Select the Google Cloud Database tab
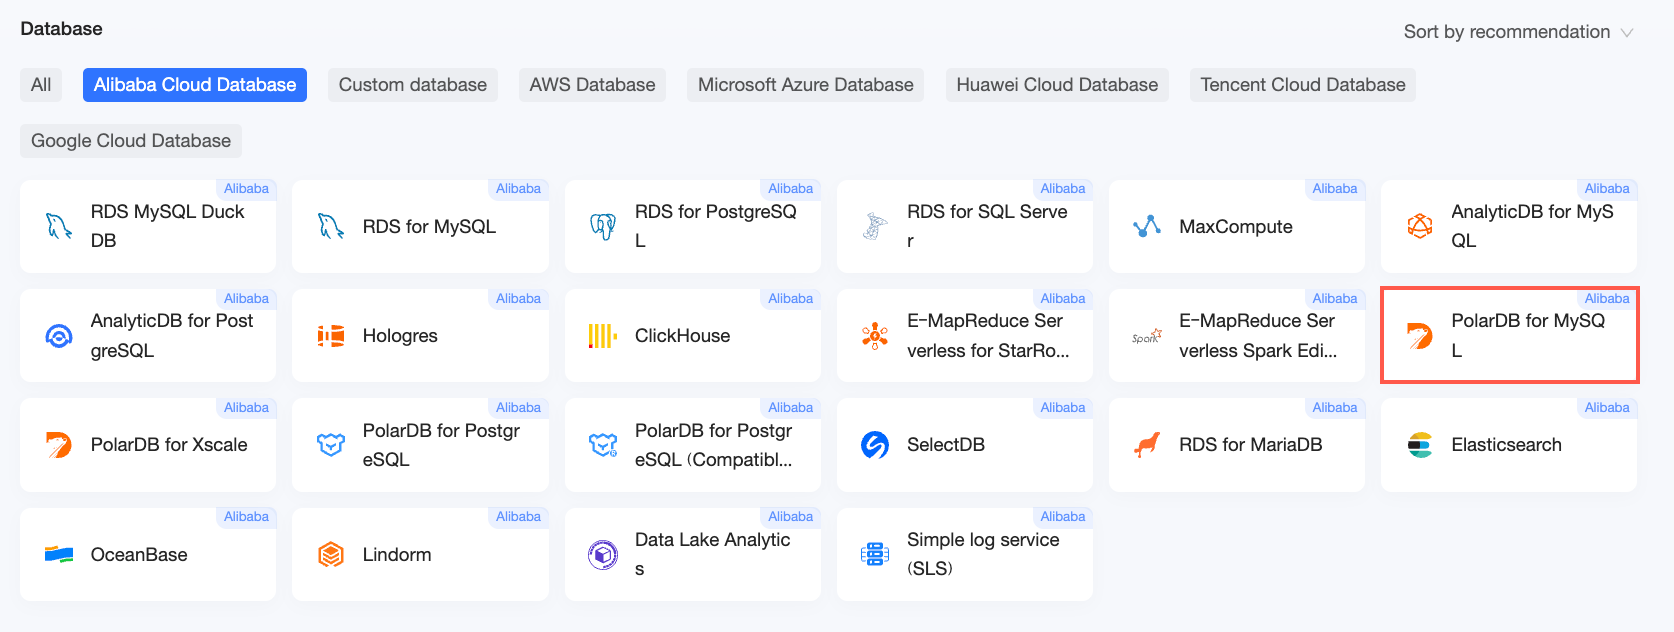The height and width of the screenshot is (632, 1674). click(x=131, y=141)
